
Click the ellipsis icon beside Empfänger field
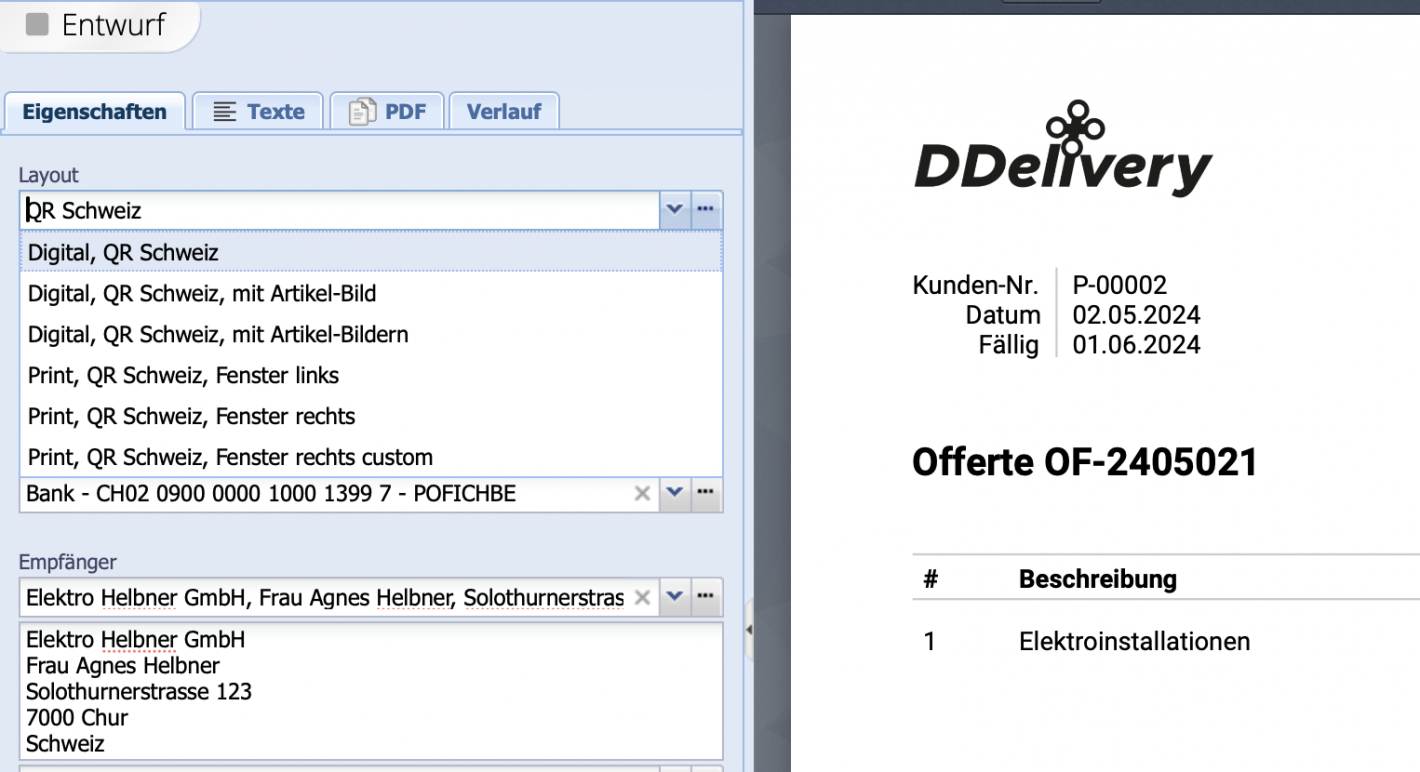point(706,597)
